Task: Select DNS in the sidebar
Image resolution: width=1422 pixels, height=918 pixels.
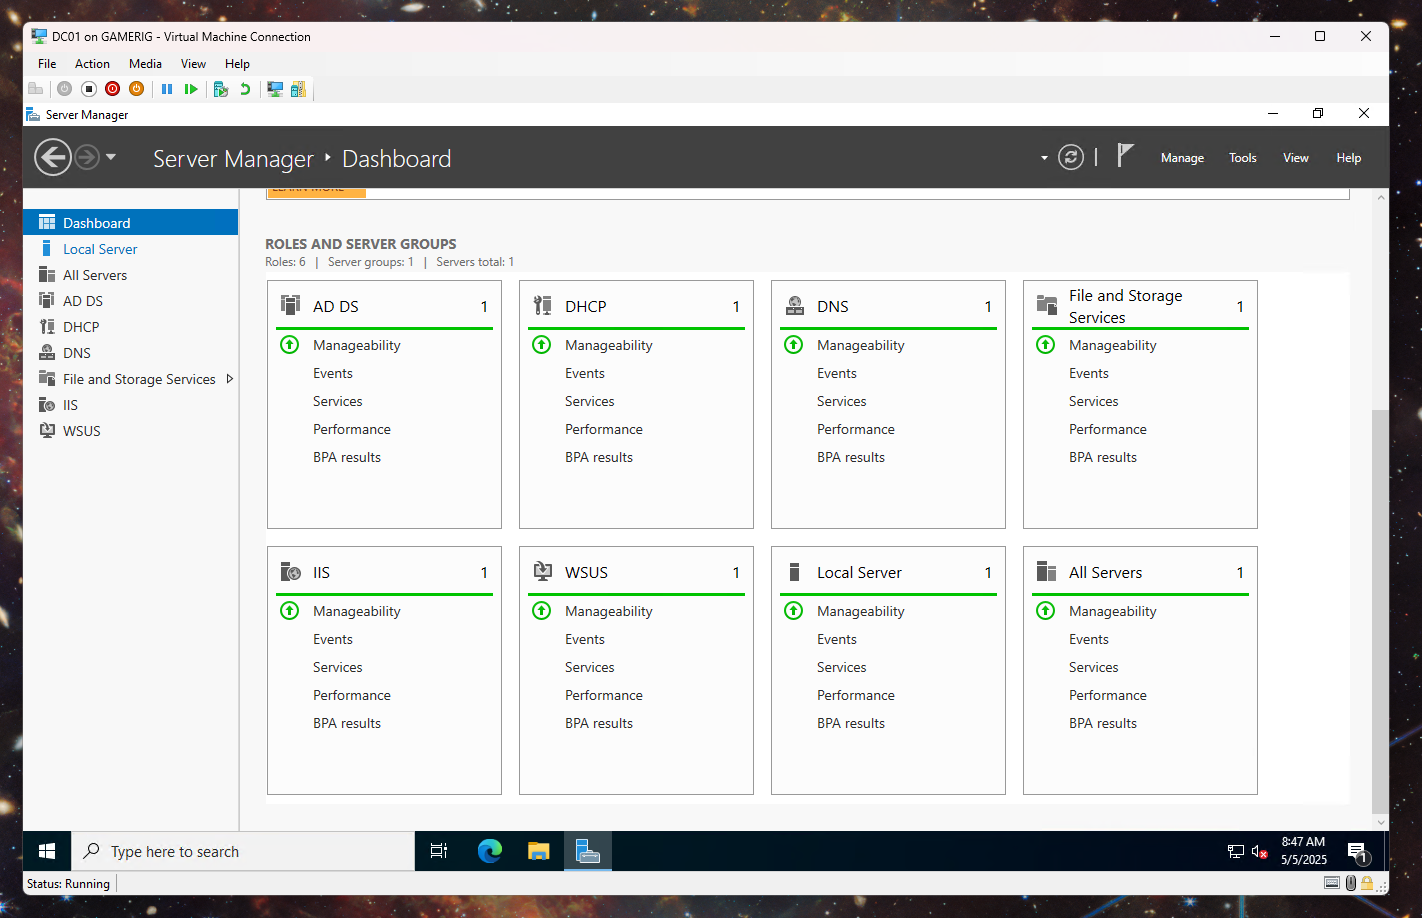Action: pos(130,353)
